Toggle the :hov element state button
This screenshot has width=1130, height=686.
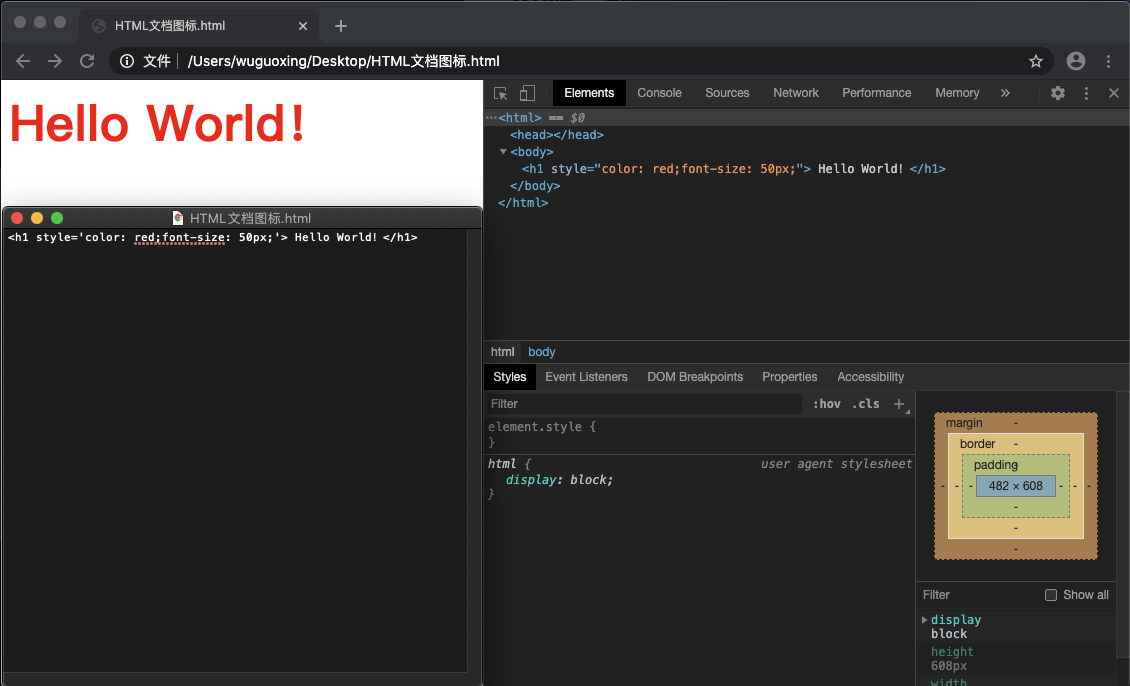(827, 404)
